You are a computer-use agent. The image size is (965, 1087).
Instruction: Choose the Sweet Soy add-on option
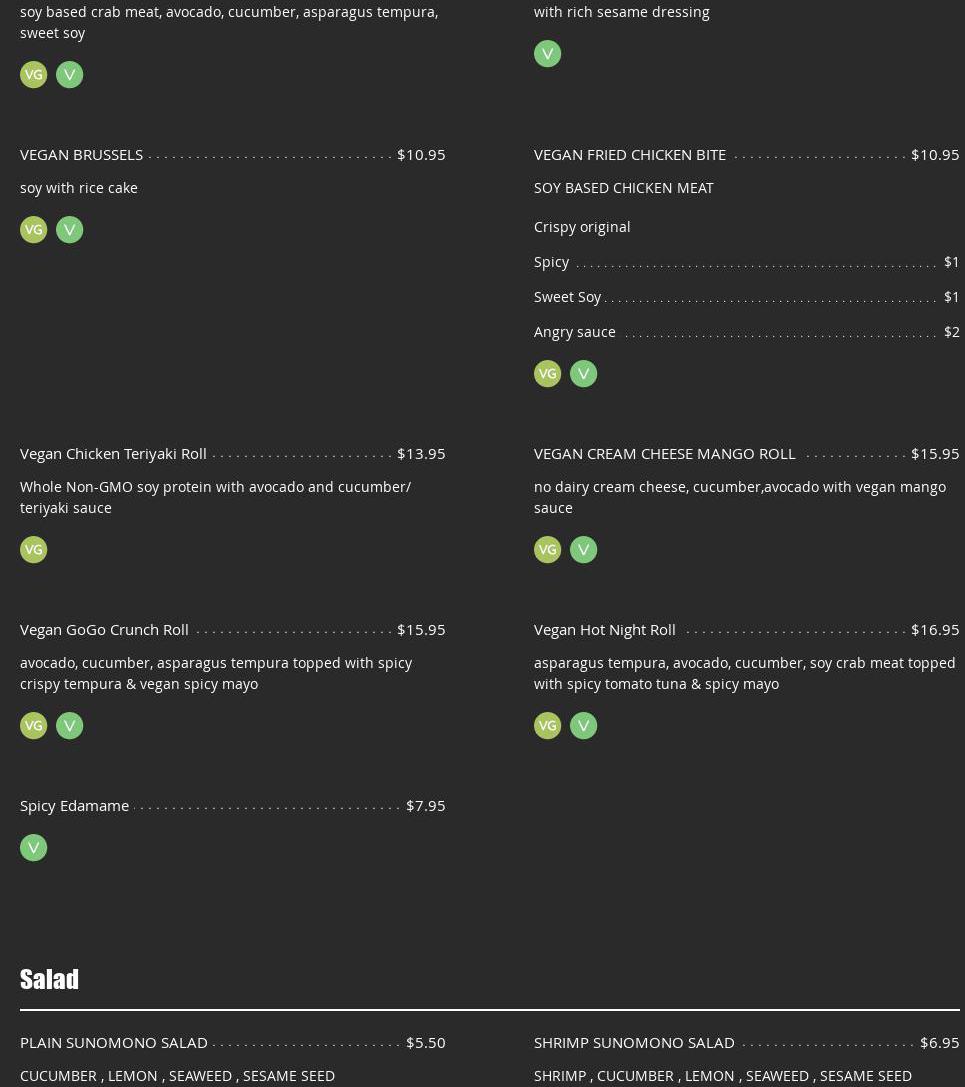[x=567, y=297]
